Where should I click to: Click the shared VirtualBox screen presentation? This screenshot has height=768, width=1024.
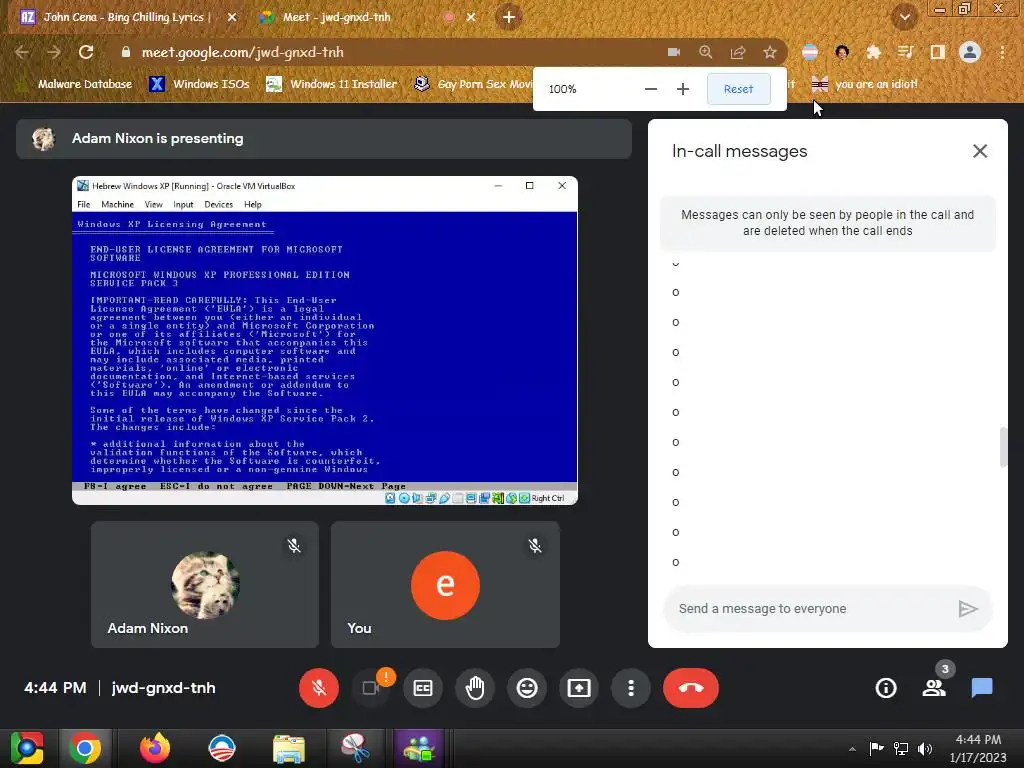pos(325,340)
